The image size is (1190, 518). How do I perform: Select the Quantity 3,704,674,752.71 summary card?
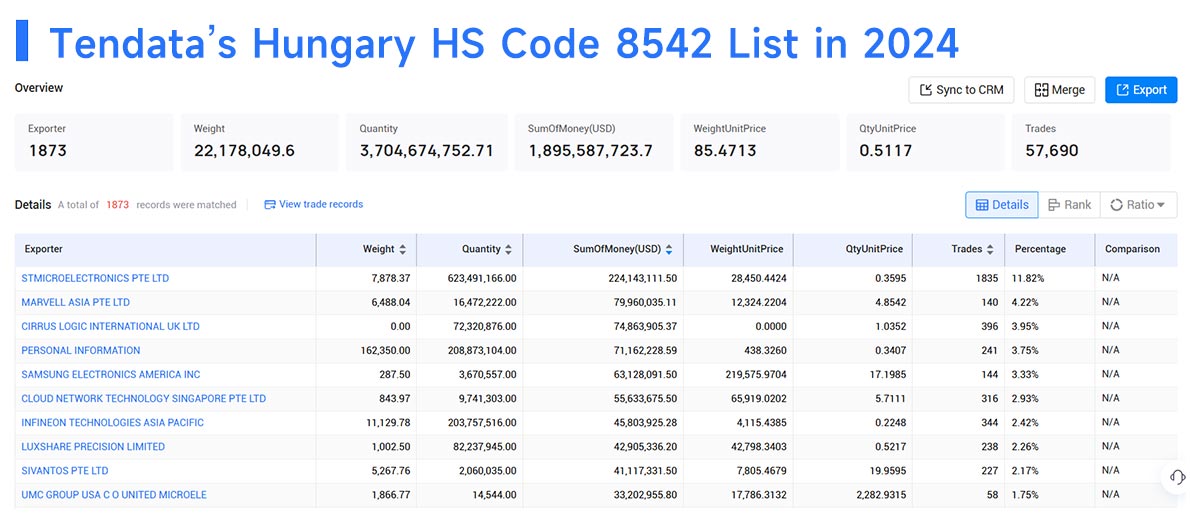pos(427,142)
